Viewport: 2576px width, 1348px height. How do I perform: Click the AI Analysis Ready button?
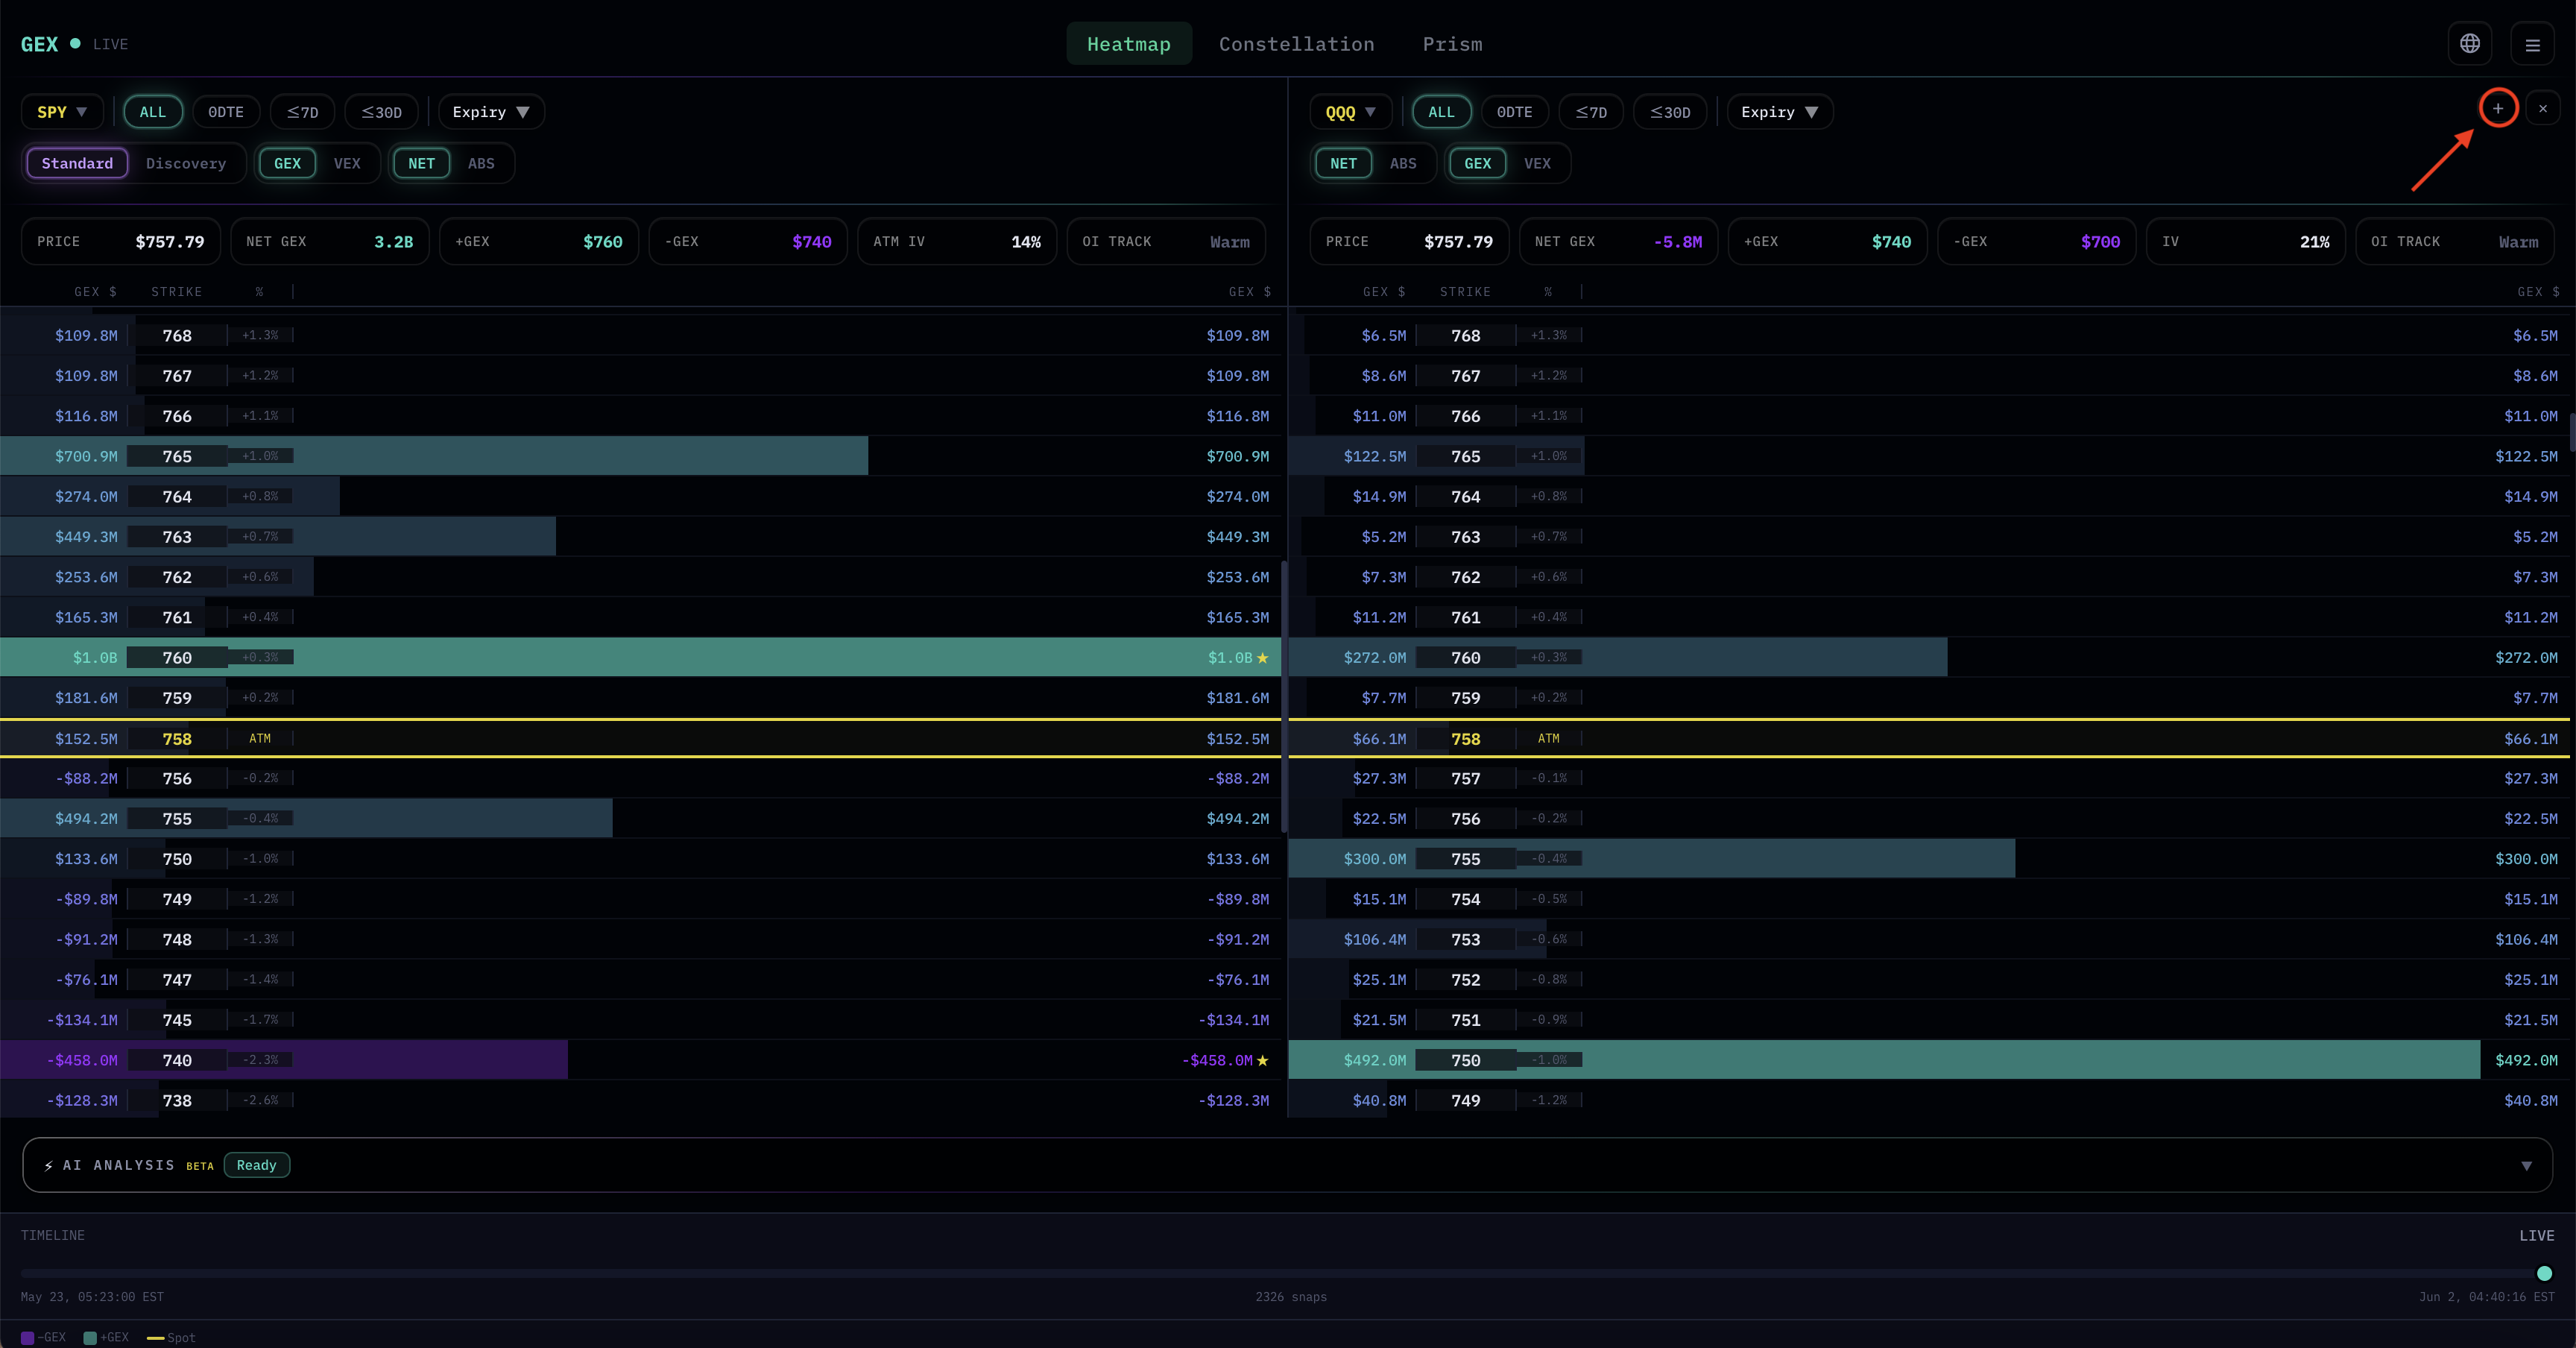coord(256,1165)
